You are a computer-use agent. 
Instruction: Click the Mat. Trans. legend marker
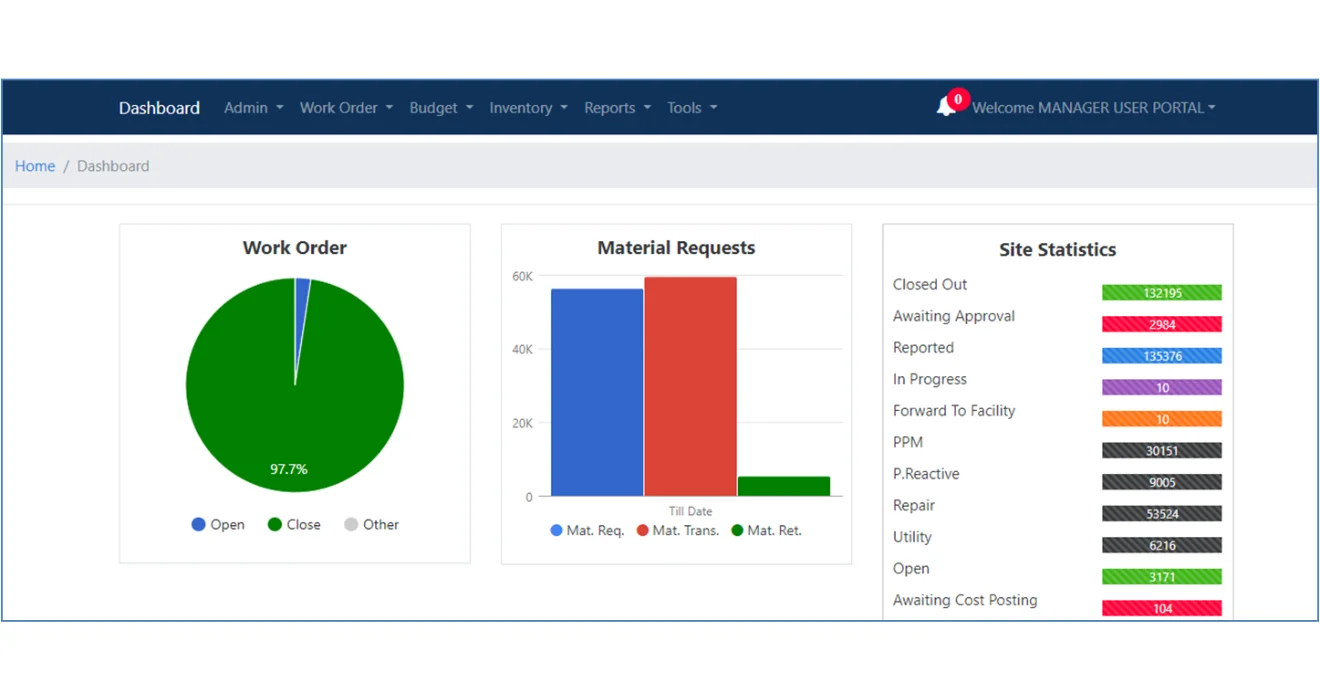click(643, 531)
